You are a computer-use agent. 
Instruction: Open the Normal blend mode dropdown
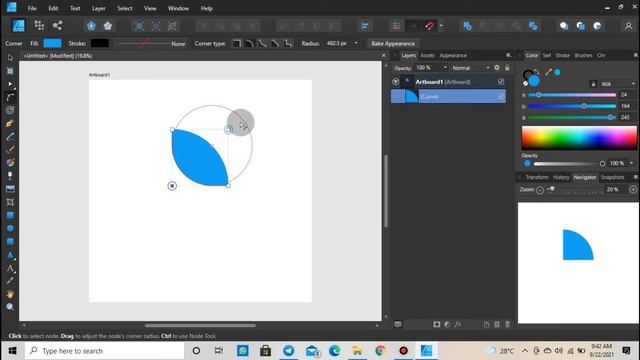(488, 68)
